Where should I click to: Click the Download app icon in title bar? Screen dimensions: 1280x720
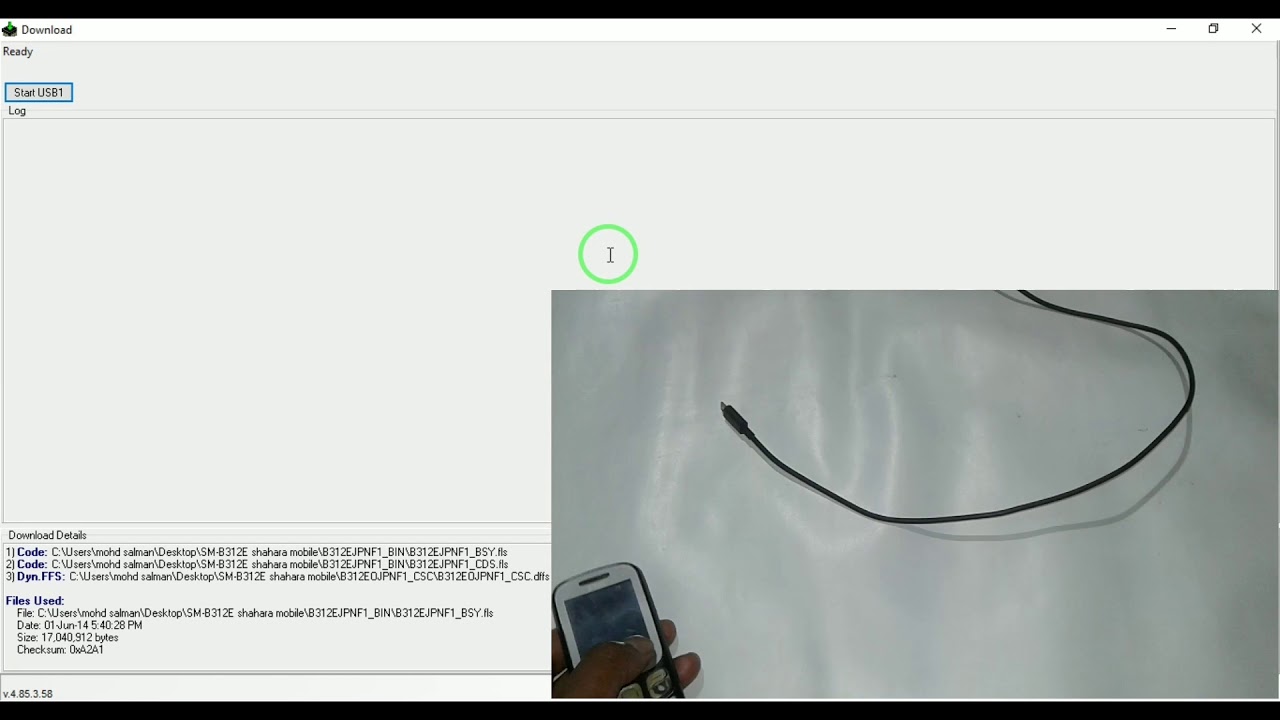[x=10, y=30]
